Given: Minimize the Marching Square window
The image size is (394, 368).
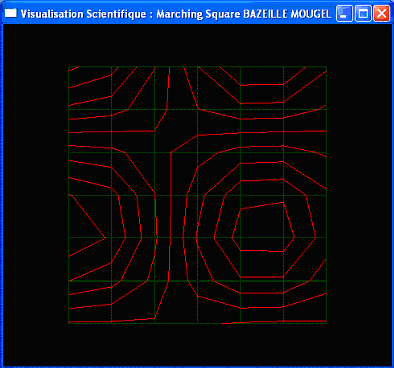Looking at the screenshot, I should coord(344,14).
